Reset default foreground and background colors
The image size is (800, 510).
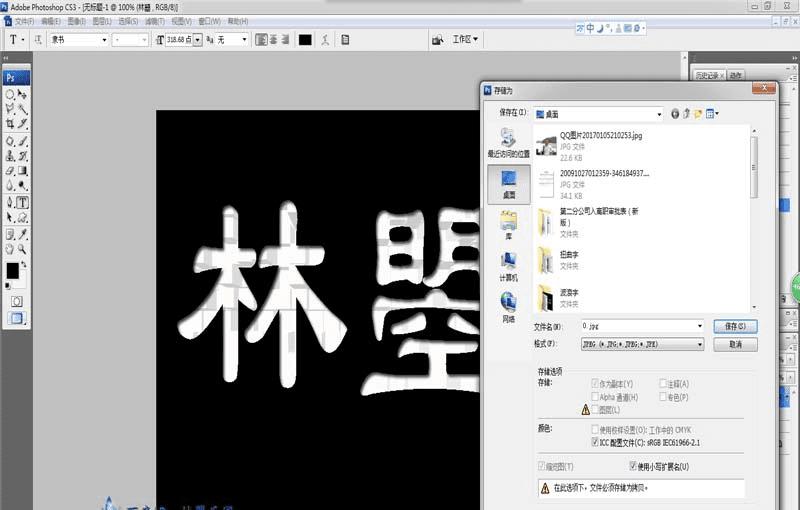(8, 286)
